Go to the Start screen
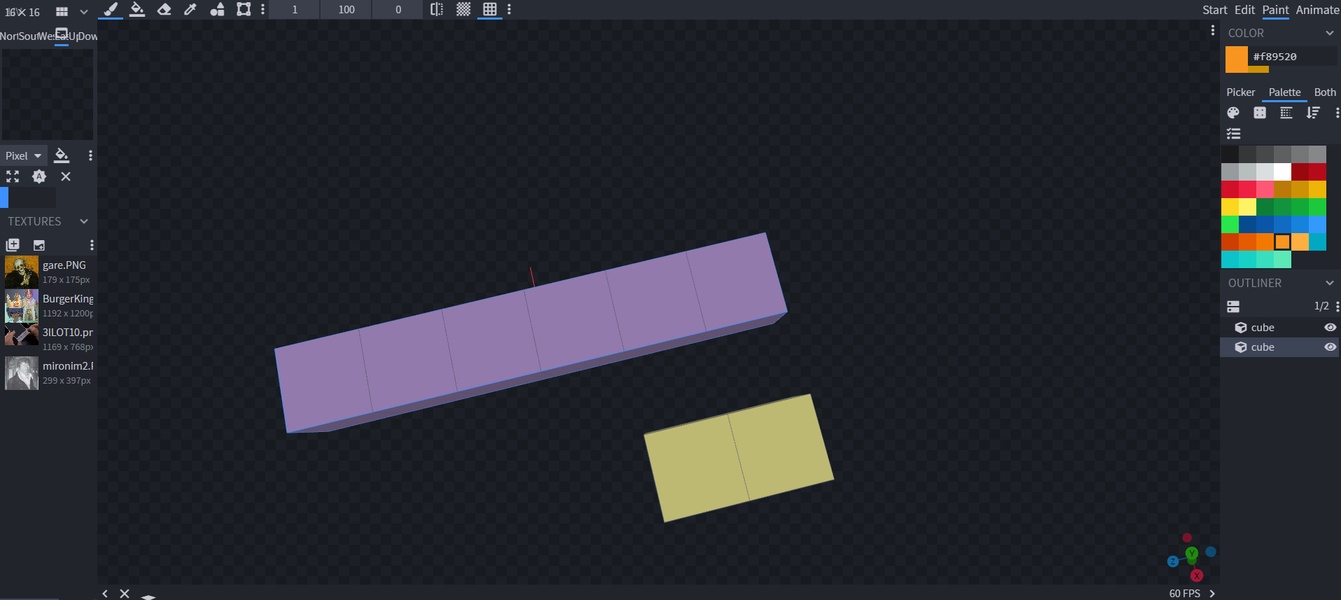Viewport: 1341px width, 600px height. tap(1214, 10)
